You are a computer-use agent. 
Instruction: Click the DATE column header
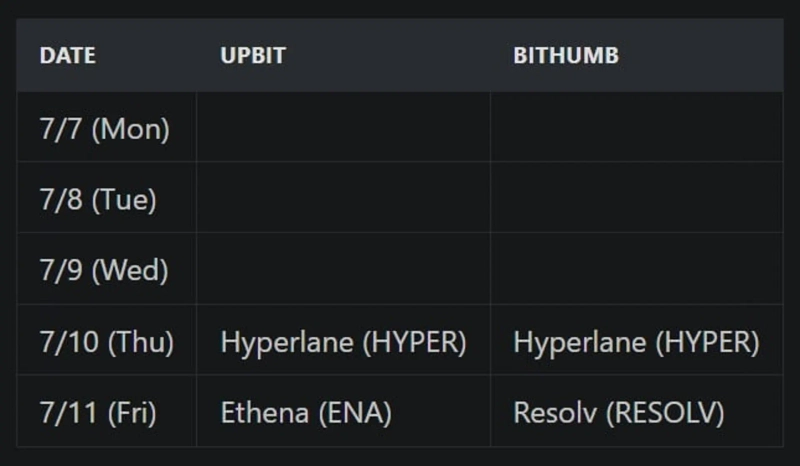(x=66, y=56)
